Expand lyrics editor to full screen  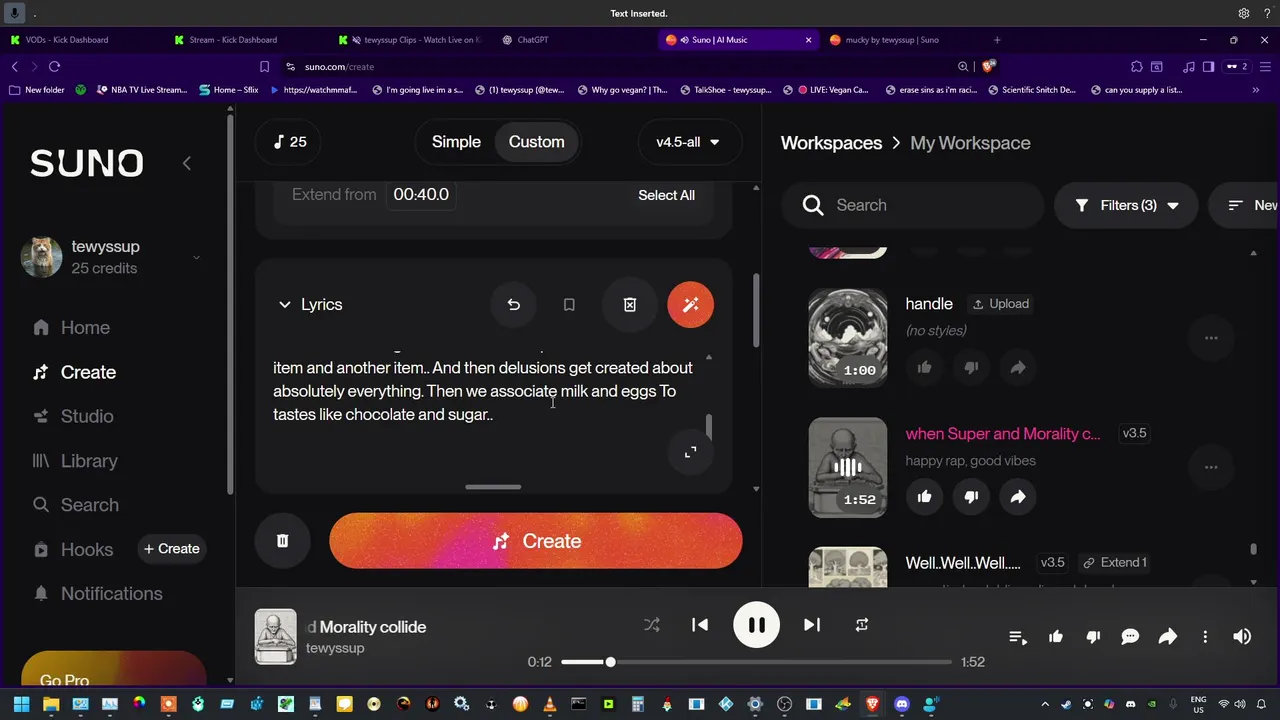pos(690,452)
